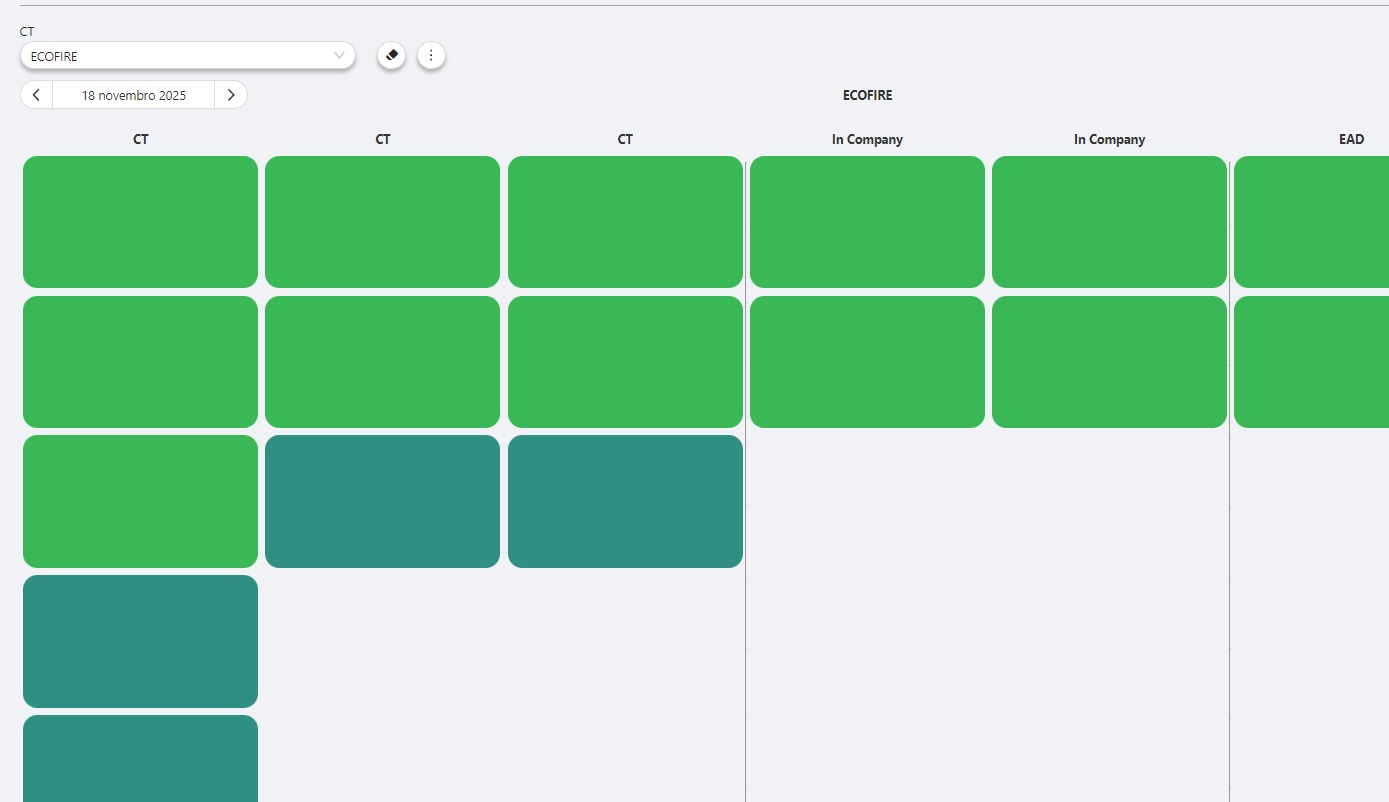
Task: Open the ECOFIRE dropdown under CT
Action: [187, 56]
